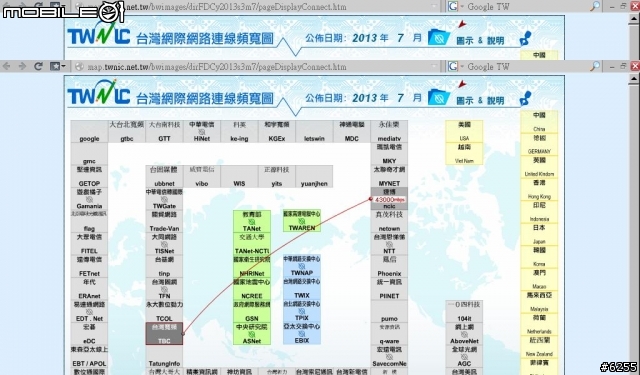Select the yellow USA country cell
This screenshot has height=375, width=640.
pos(464,131)
